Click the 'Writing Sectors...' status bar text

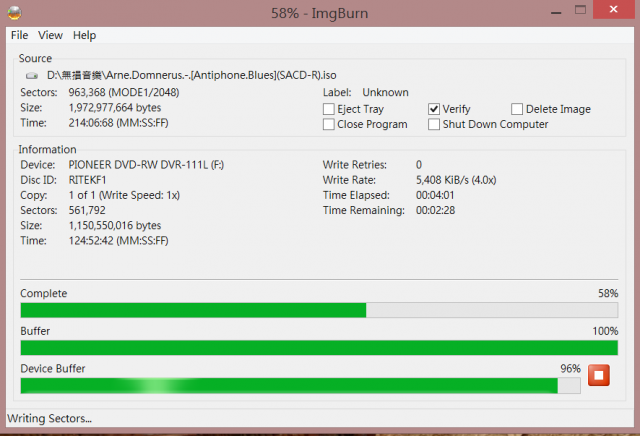[49, 418]
